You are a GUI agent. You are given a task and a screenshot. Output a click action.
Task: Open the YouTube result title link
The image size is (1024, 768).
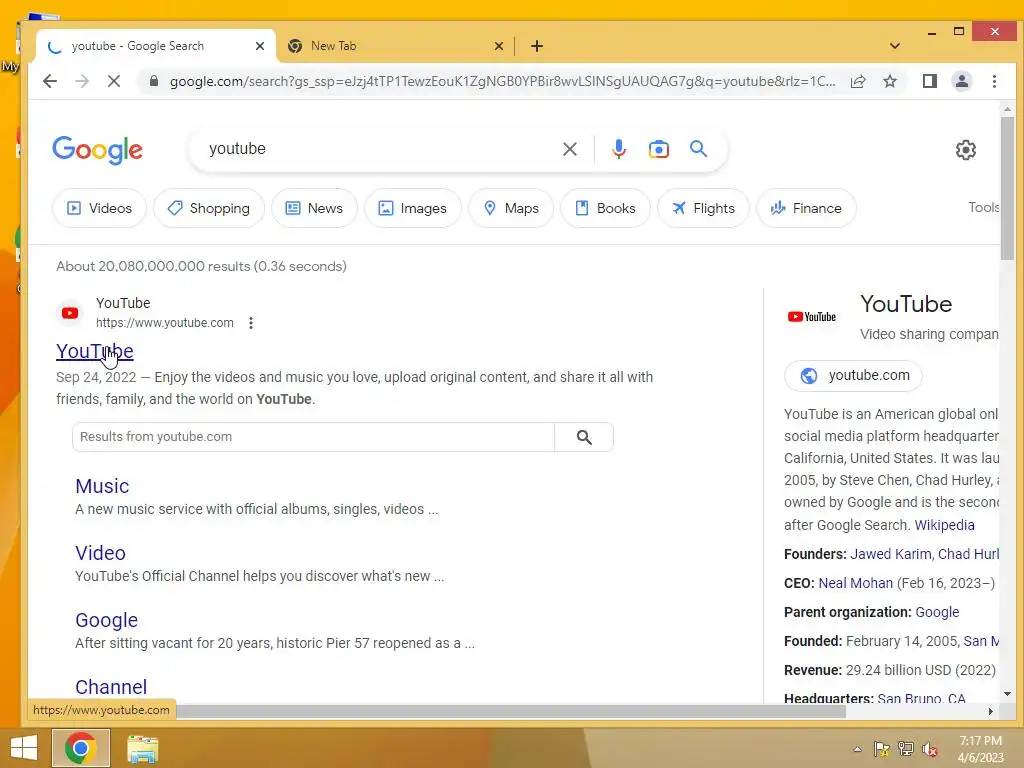coord(95,351)
